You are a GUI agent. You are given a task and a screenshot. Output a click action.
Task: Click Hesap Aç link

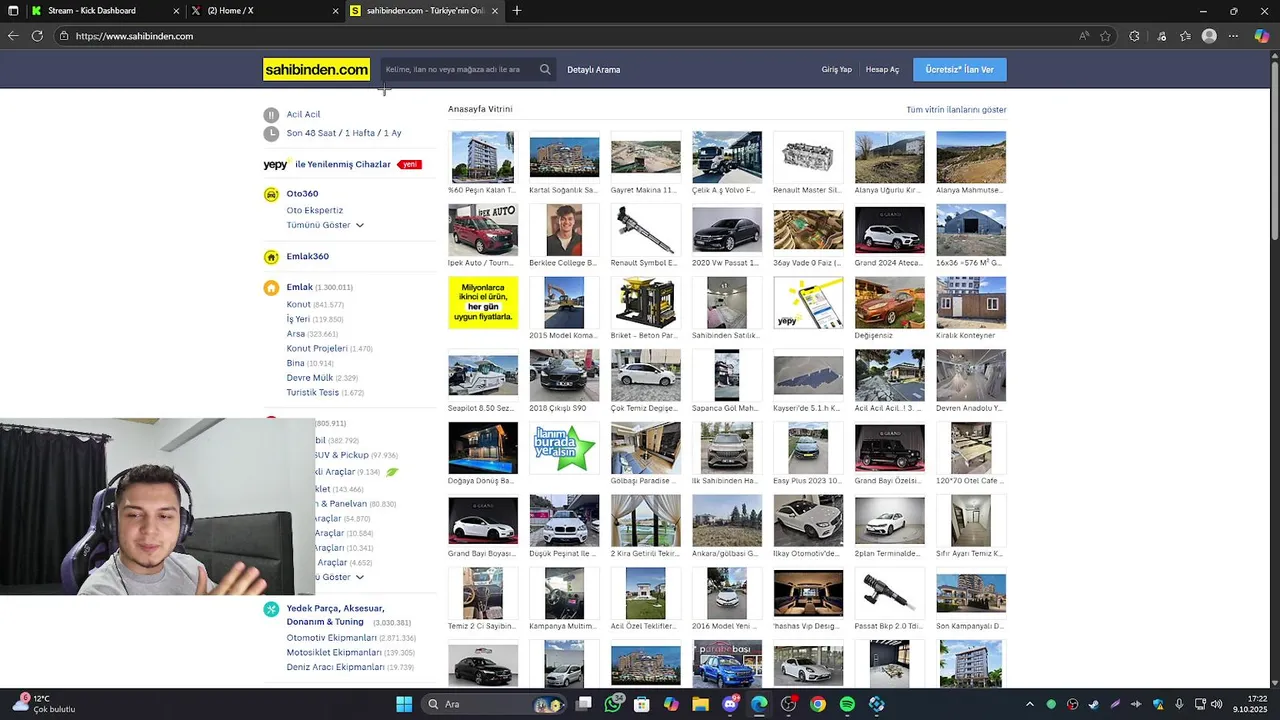882,70
